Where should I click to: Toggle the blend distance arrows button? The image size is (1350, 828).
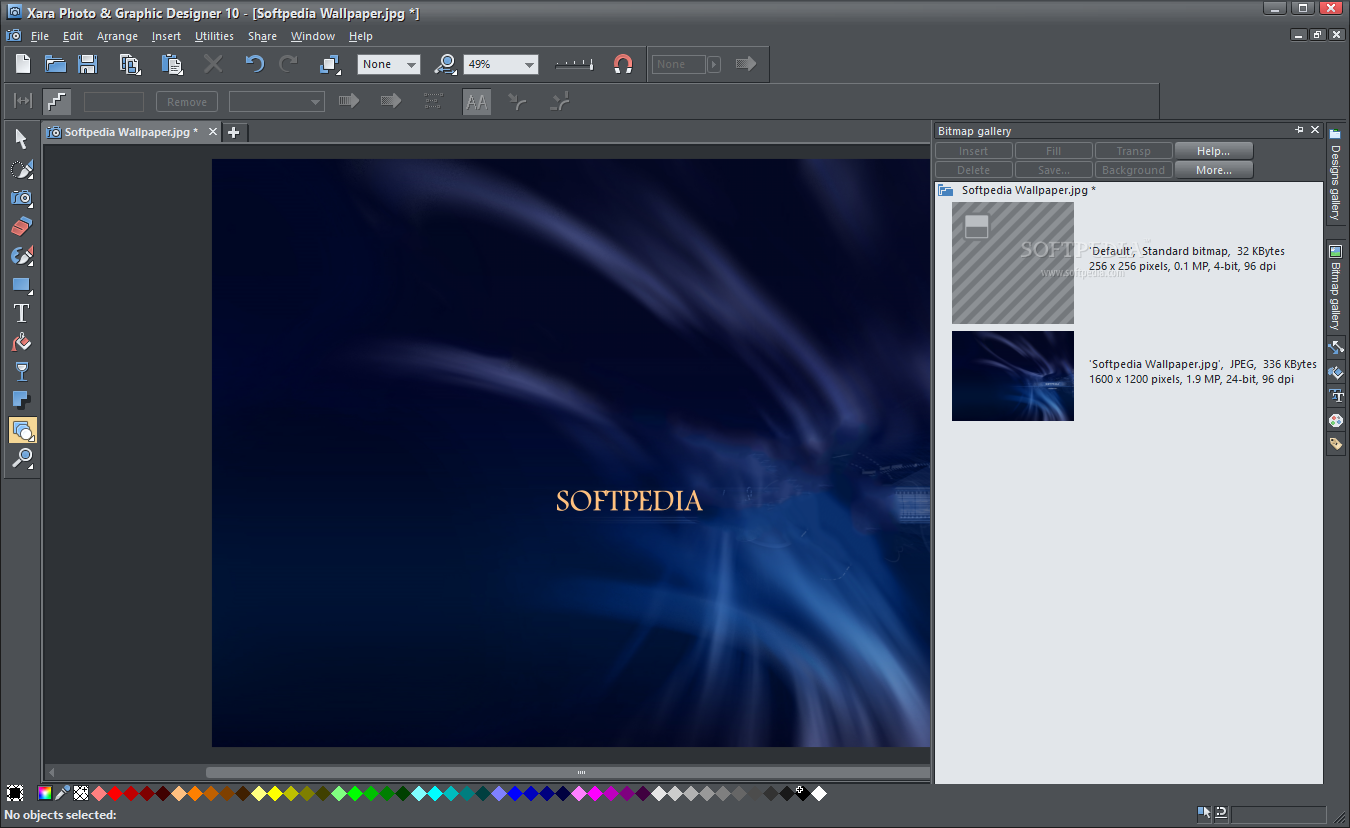coord(22,101)
